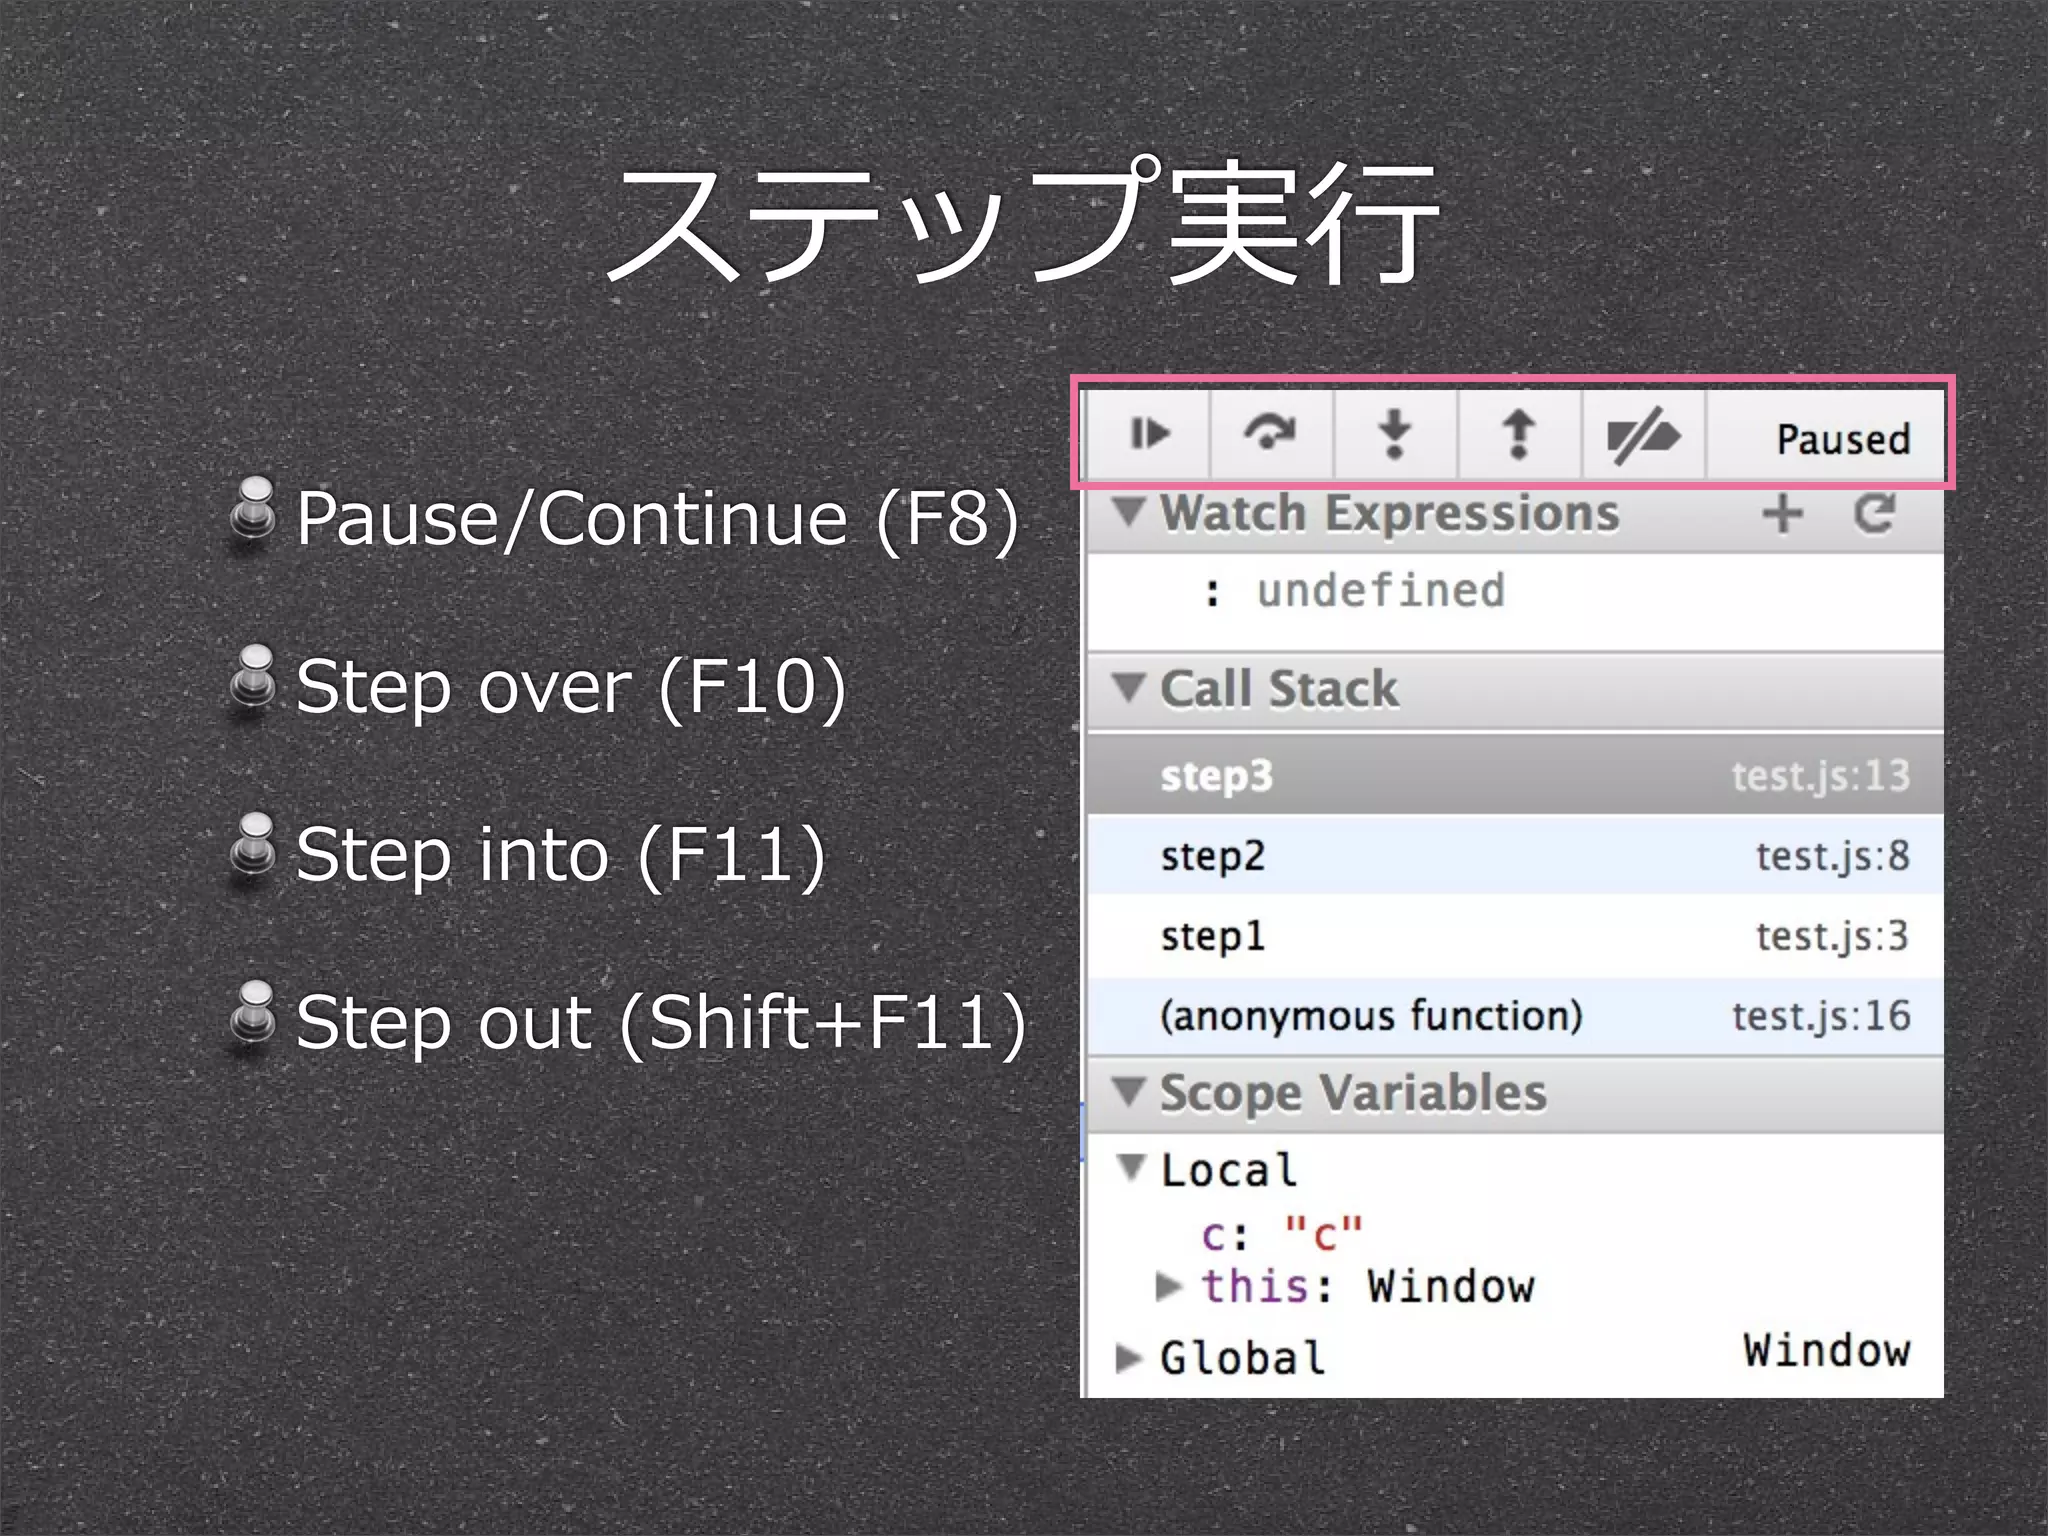Select the step1 call stack frame
This screenshot has width=2048, height=1536.
pos(1515,935)
